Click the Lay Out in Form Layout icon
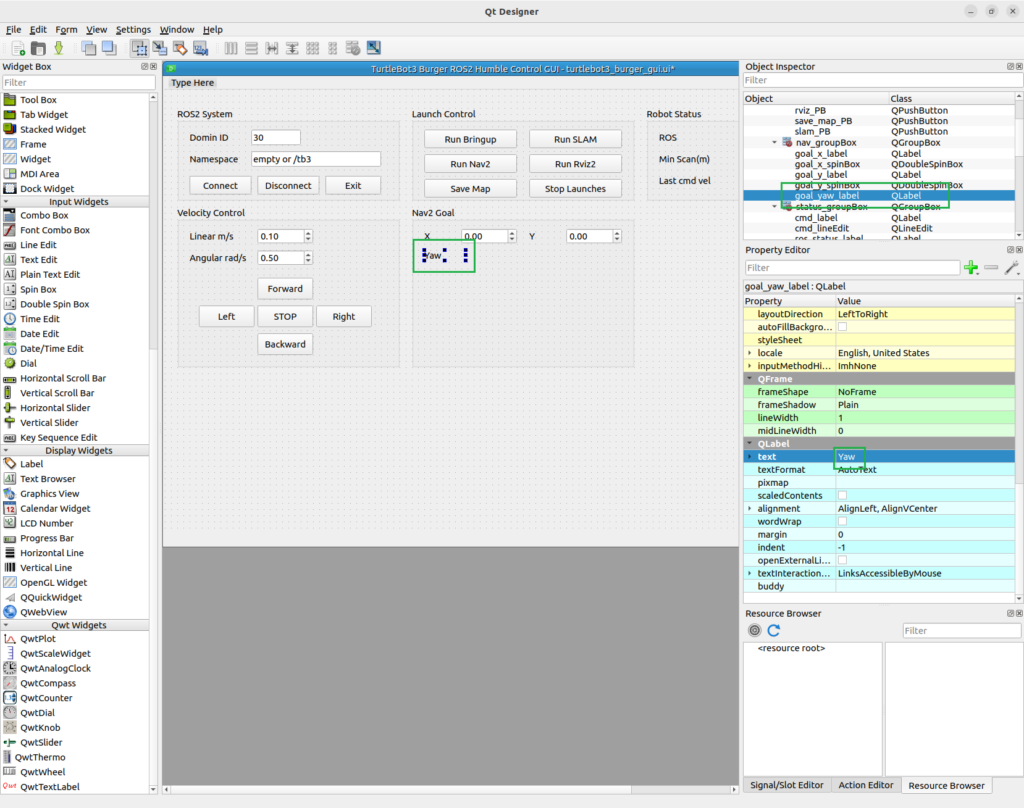This screenshot has height=808, width=1024. point(332,48)
